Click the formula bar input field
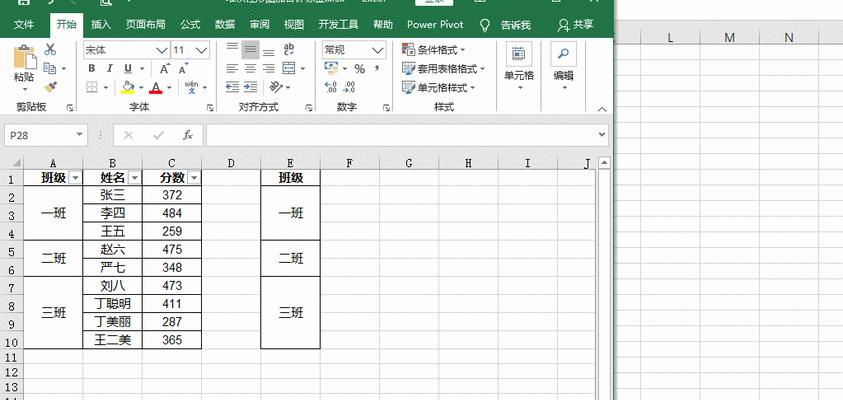Image resolution: width=843 pixels, height=400 pixels. [401, 135]
